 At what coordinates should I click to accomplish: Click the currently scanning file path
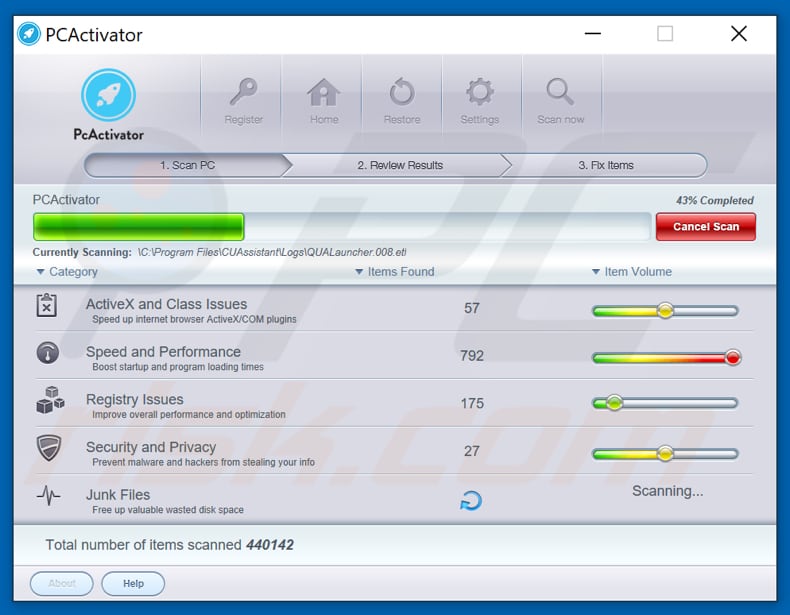click(272, 252)
